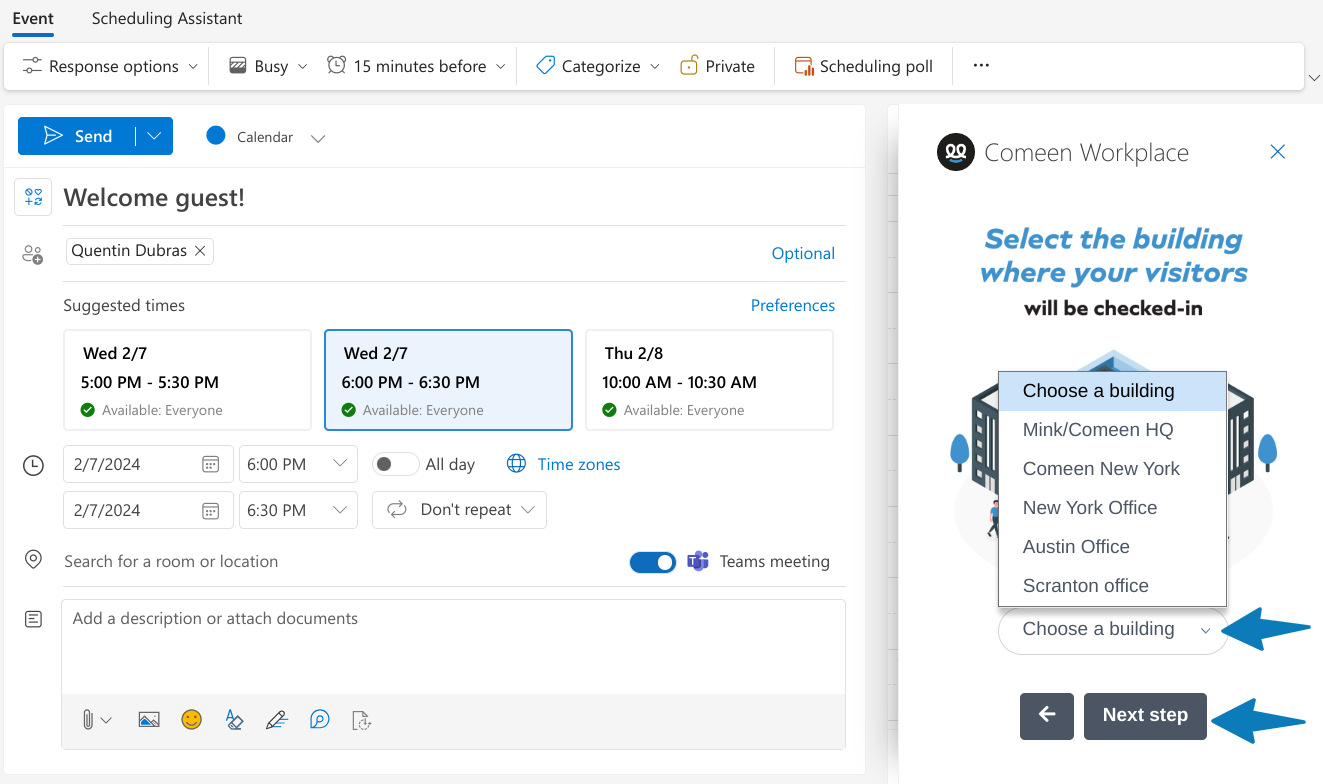
Task: Click the Choose a building combo box
Action: click(x=1113, y=631)
